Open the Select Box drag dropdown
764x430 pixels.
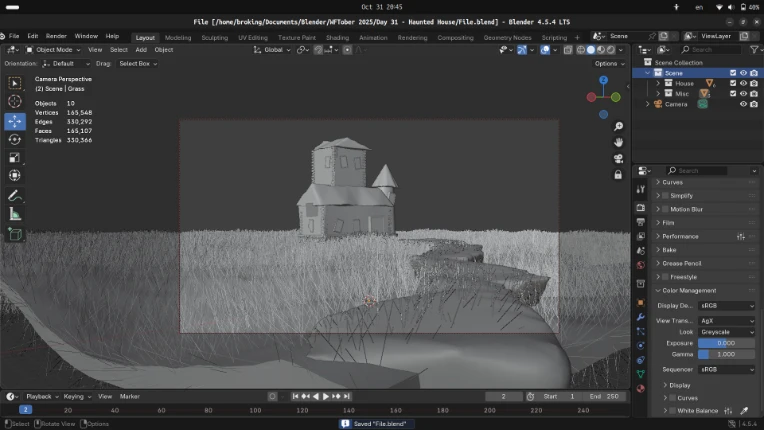point(138,64)
